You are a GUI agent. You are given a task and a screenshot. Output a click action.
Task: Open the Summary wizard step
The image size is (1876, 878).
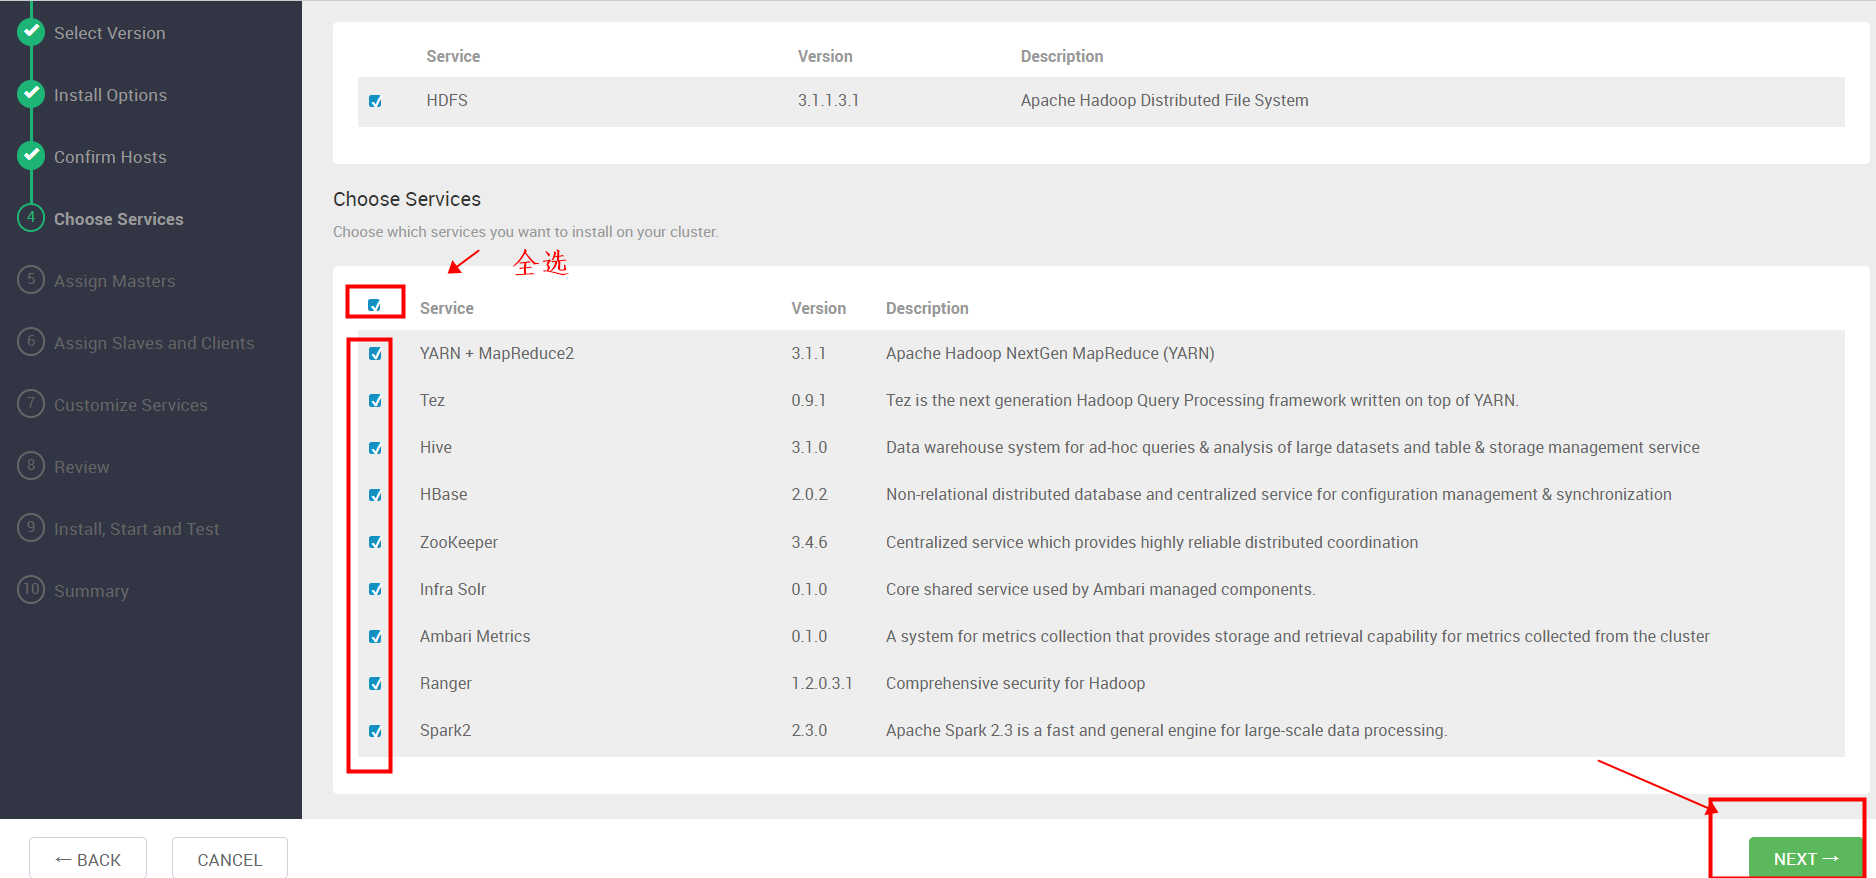[91, 591]
